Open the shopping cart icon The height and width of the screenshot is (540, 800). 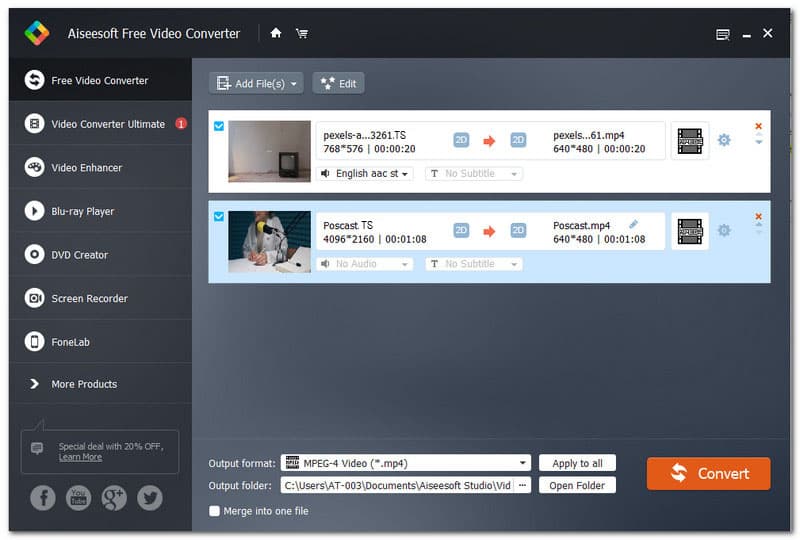point(301,33)
